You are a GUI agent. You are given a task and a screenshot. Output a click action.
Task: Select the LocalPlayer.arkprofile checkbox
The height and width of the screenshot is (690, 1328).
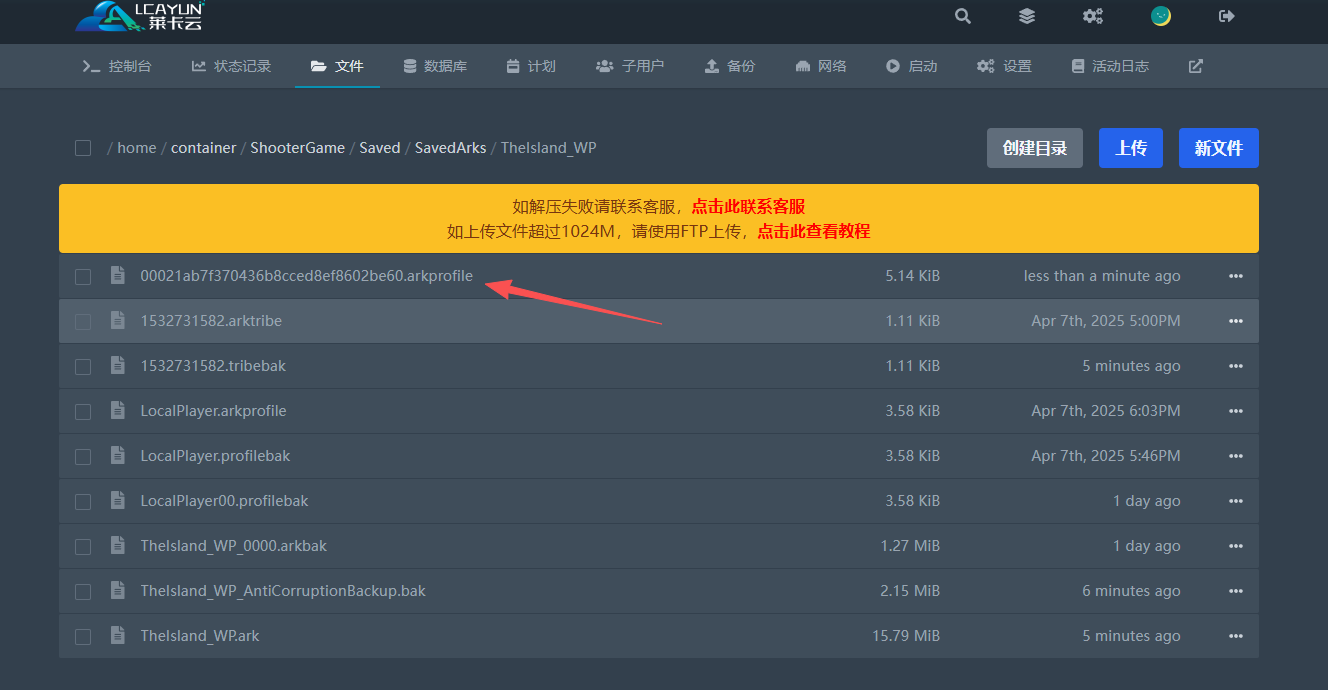[83, 412]
